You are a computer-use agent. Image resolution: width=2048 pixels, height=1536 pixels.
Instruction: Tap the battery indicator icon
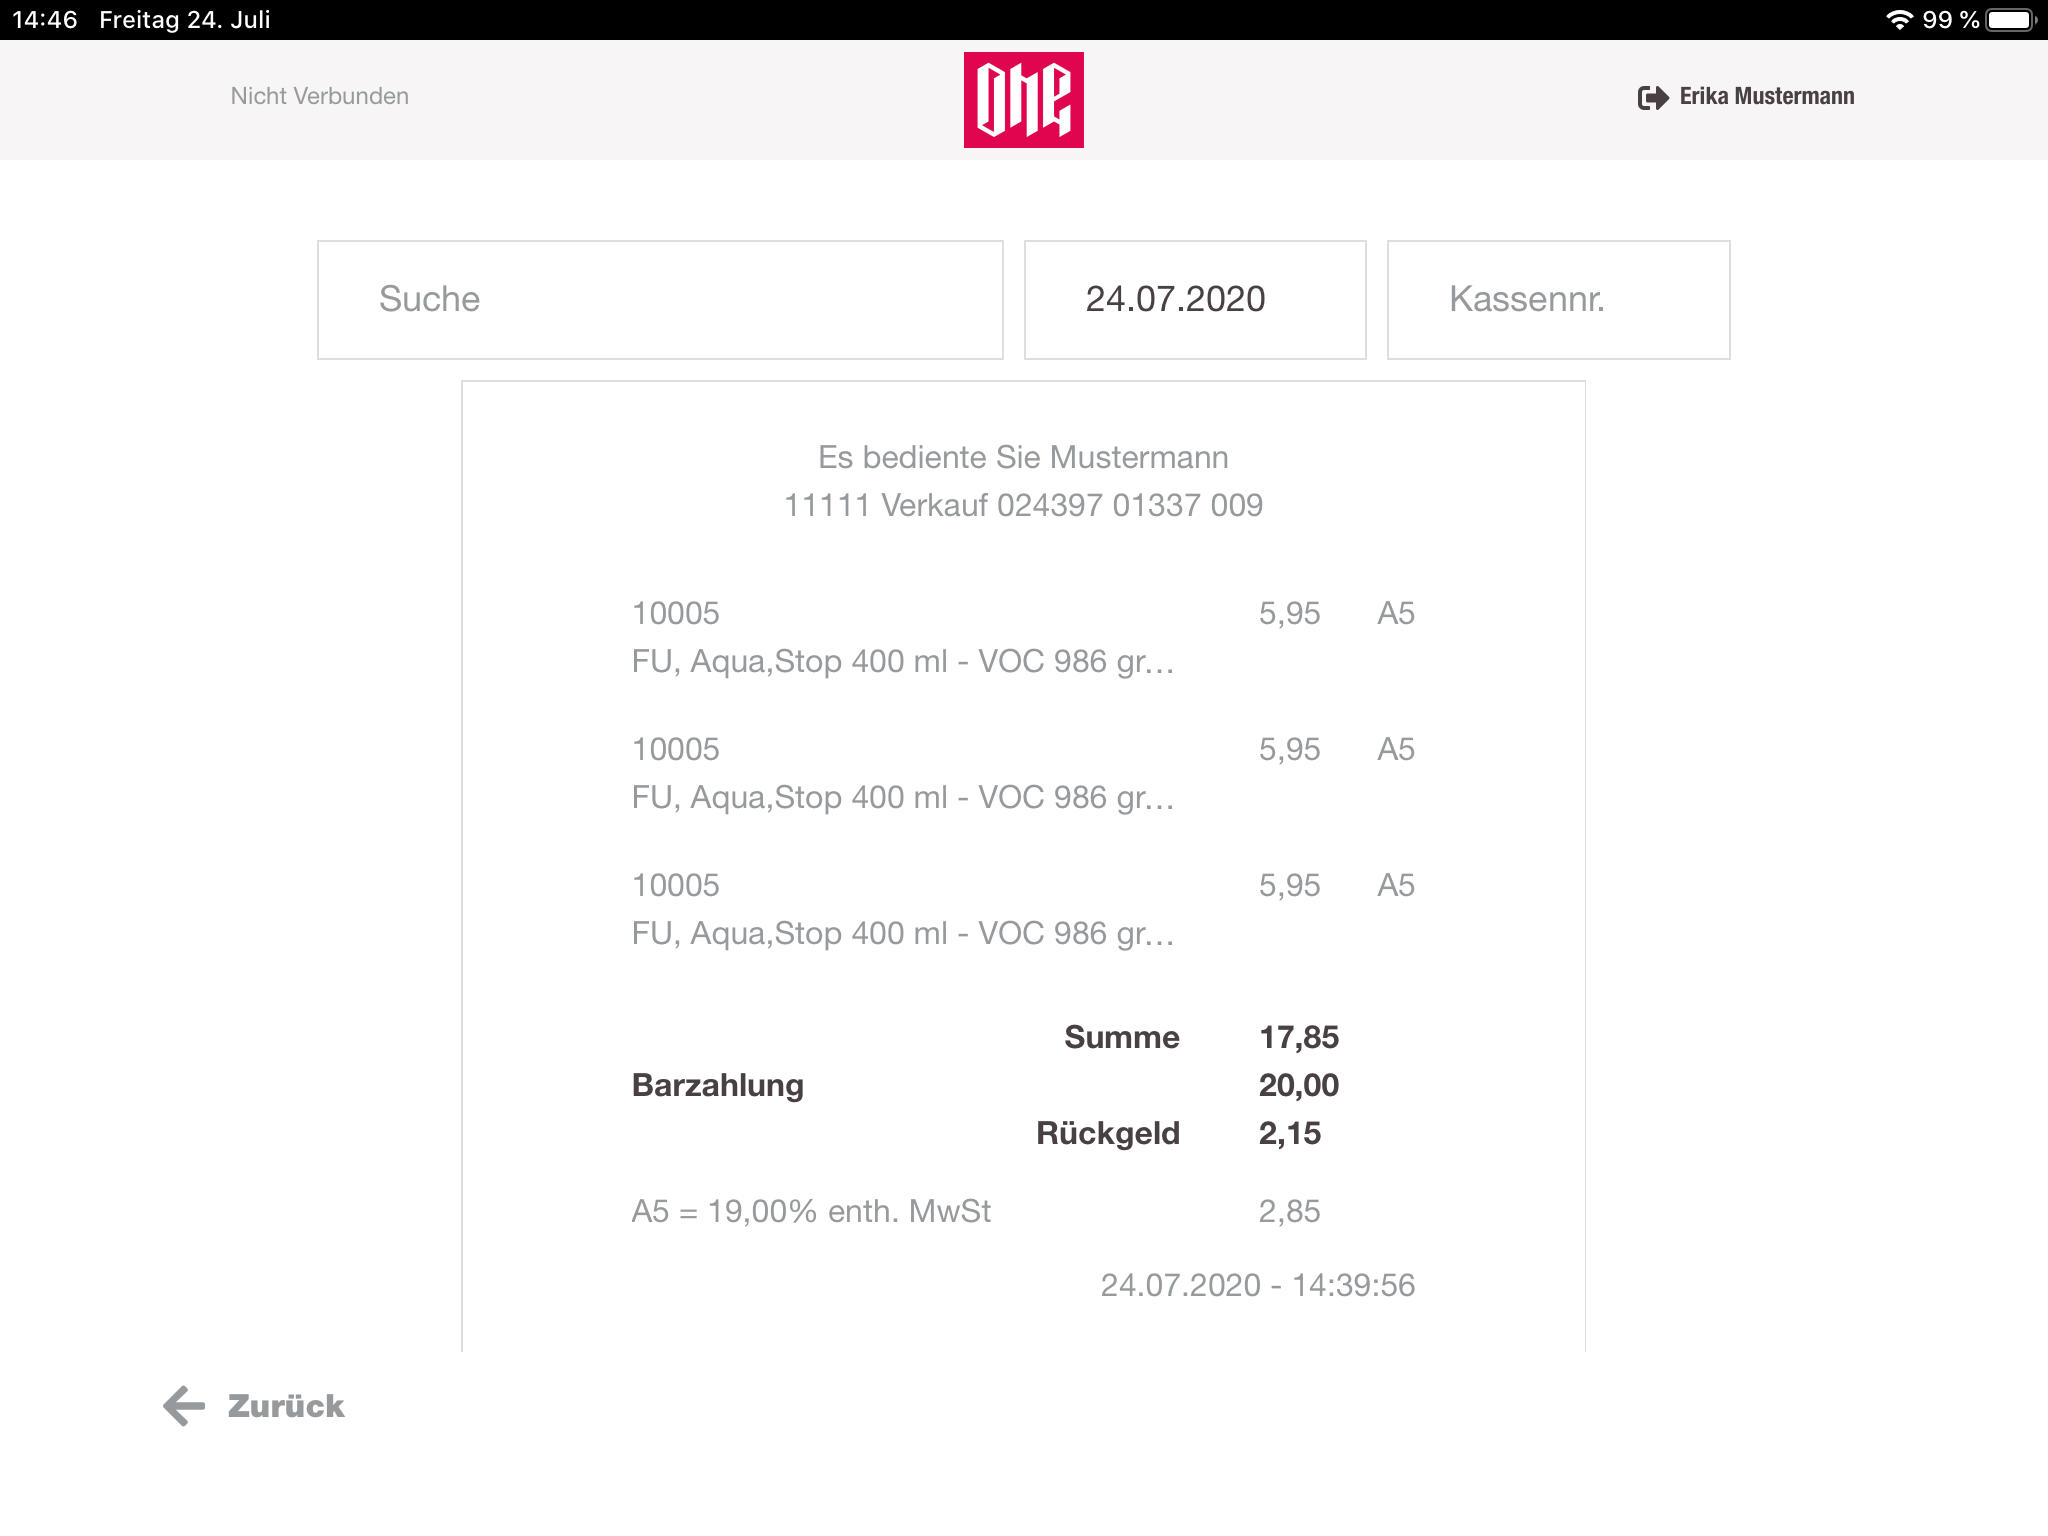click(2011, 20)
